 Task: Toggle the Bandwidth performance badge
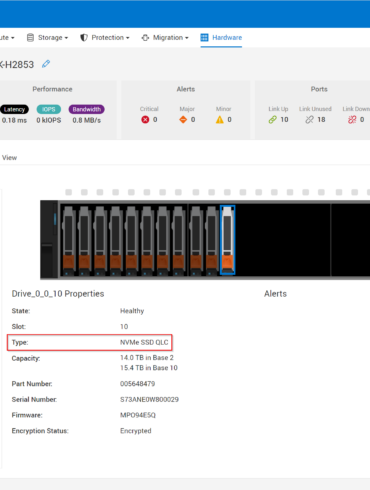(x=87, y=109)
